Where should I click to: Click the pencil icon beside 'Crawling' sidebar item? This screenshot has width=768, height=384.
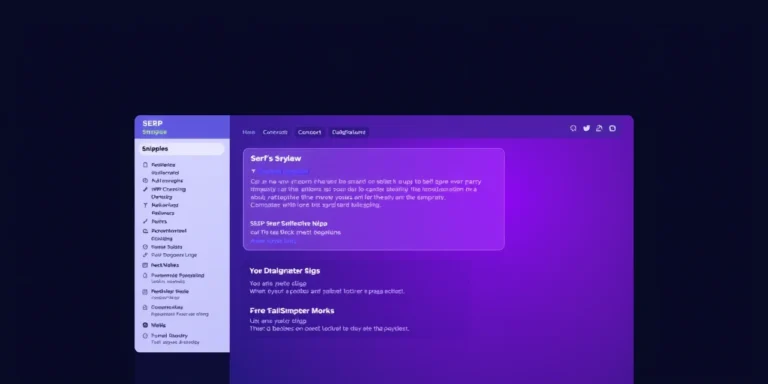145,189
